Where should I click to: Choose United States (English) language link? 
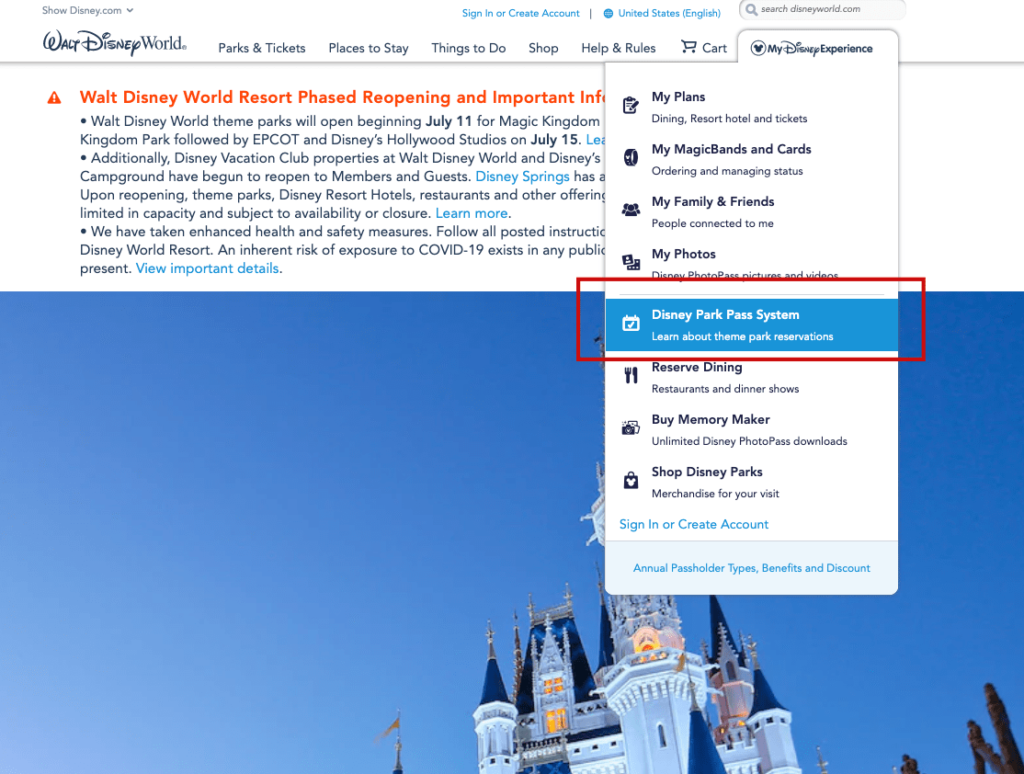[x=669, y=13]
